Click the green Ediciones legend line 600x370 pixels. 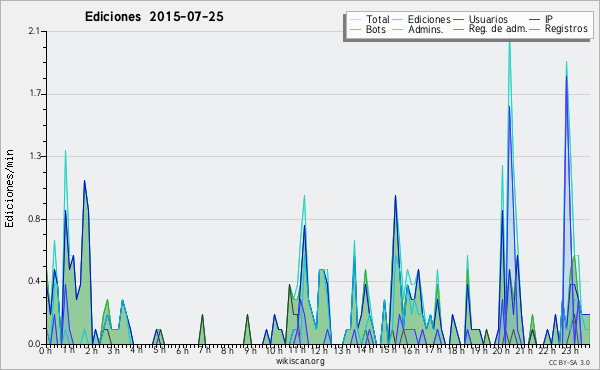pos(398,20)
